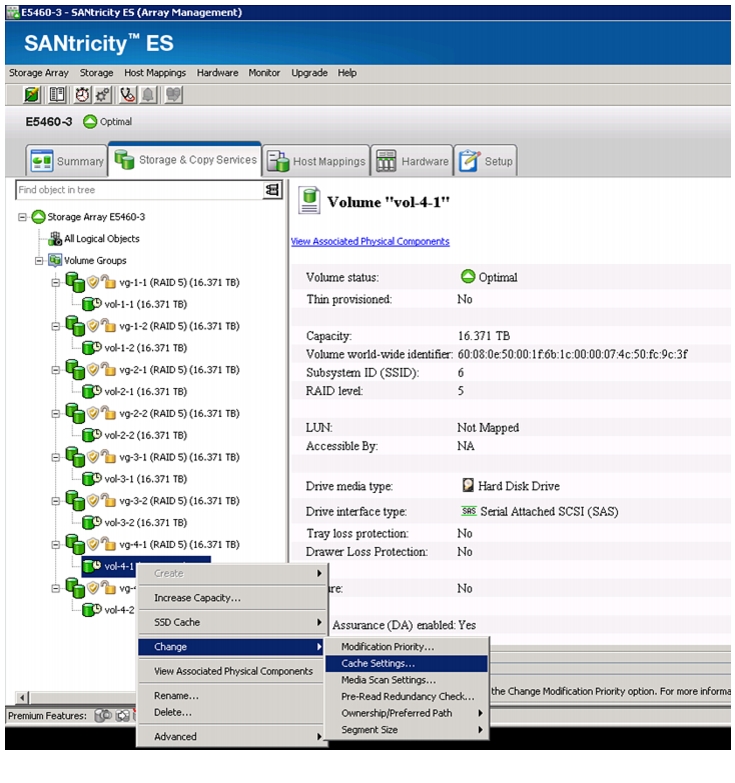The width and height of the screenshot is (735, 783).
Task: Open the Host Mappings tab
Action: (x=317, y=161)
